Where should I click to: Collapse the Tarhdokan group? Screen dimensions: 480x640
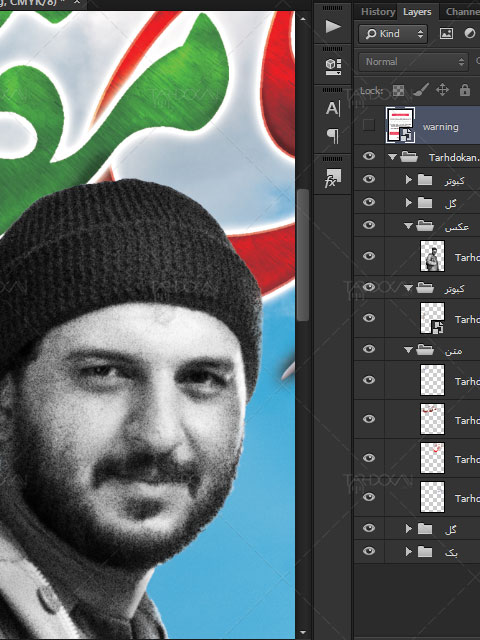tap(392, 157)
